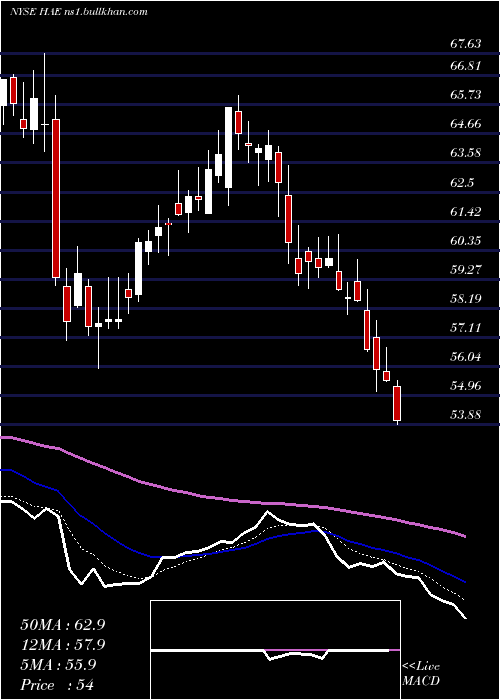Click the <<Live MACD label

(x=421, y=674)
